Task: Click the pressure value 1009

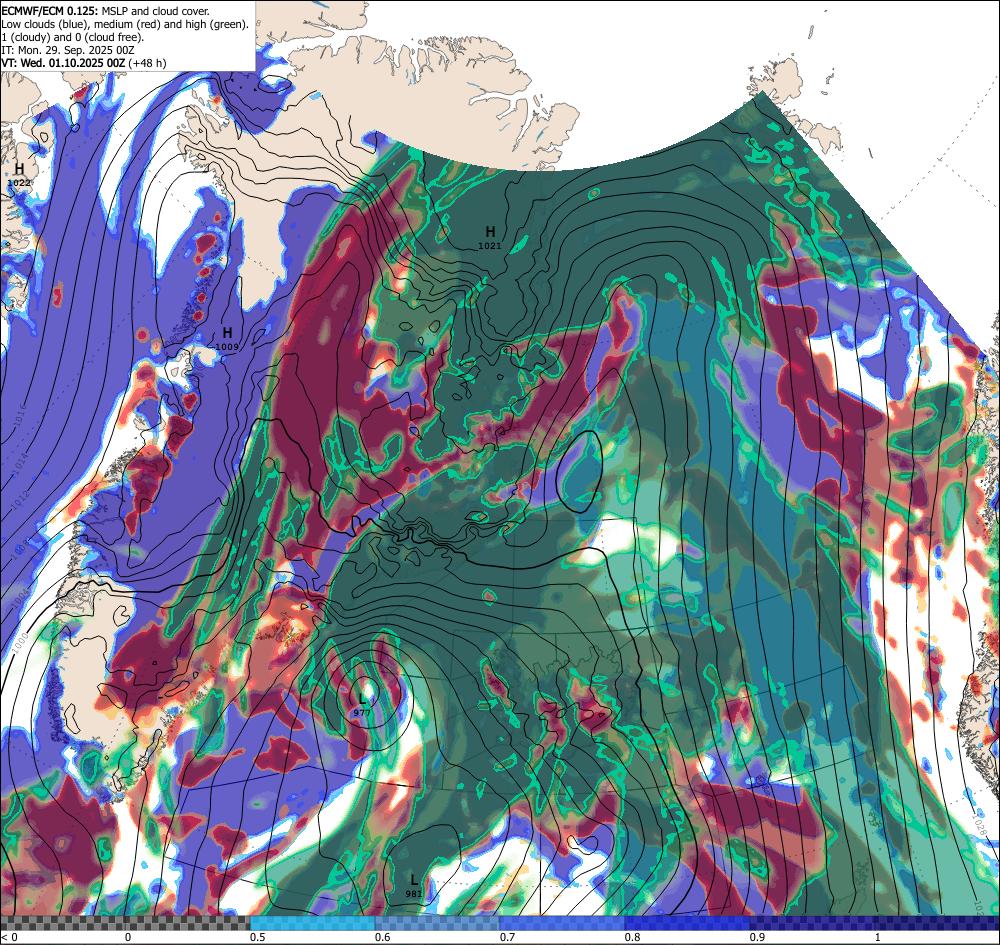Action: coord(227,347)
